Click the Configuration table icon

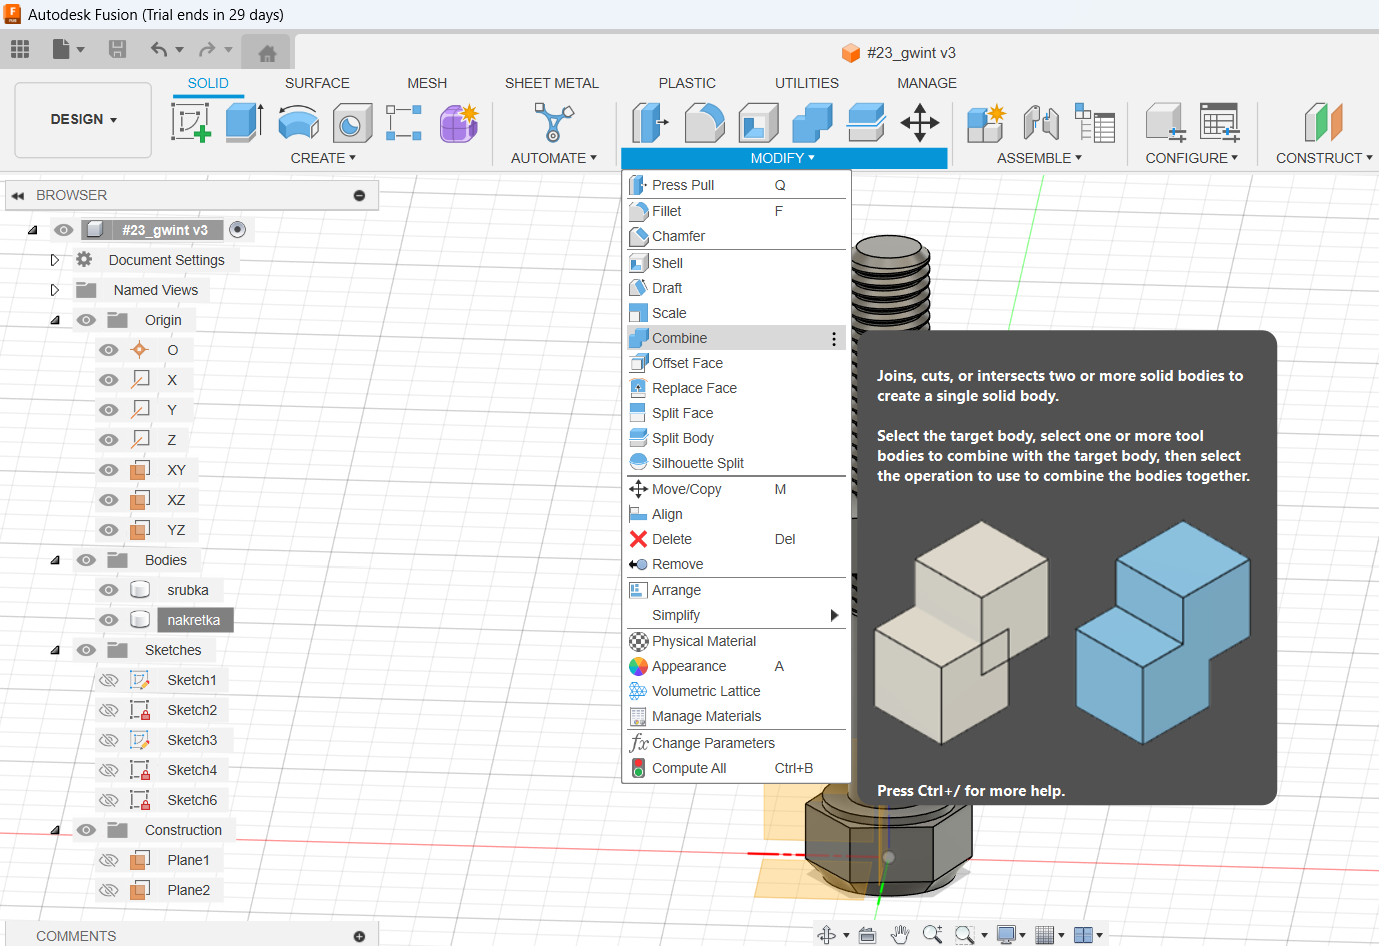[x=1220, y=123]
